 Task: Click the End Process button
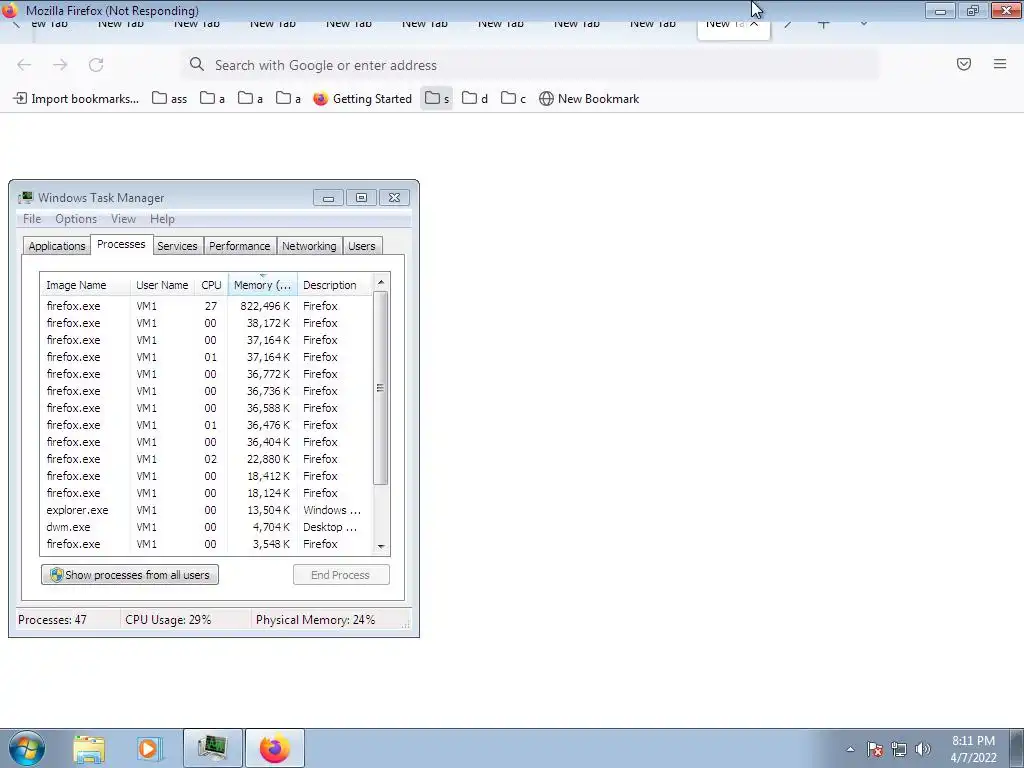coord(341,575)
